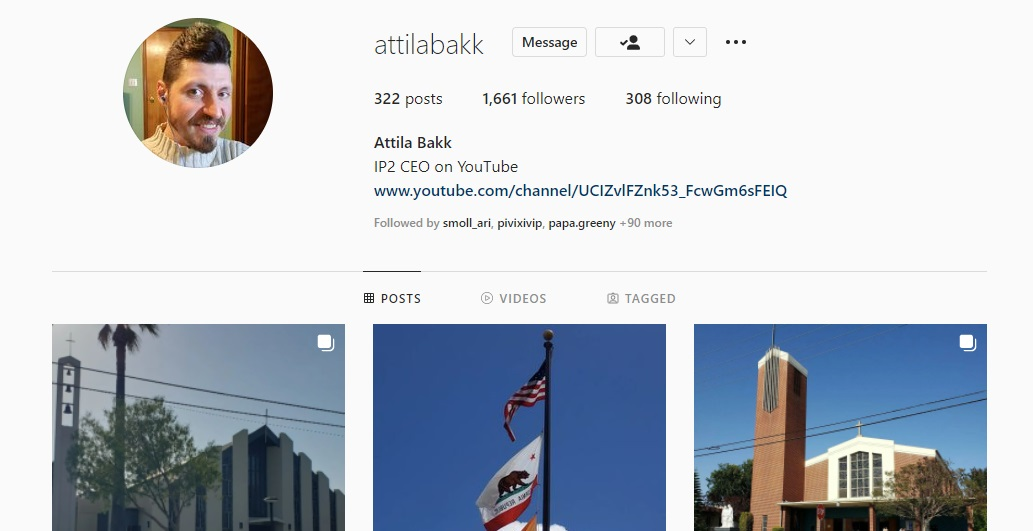1033x531 pixels.
Task: Switch to the VIDEOS tab
Action: pyautogui.click(x=514, y=298)
